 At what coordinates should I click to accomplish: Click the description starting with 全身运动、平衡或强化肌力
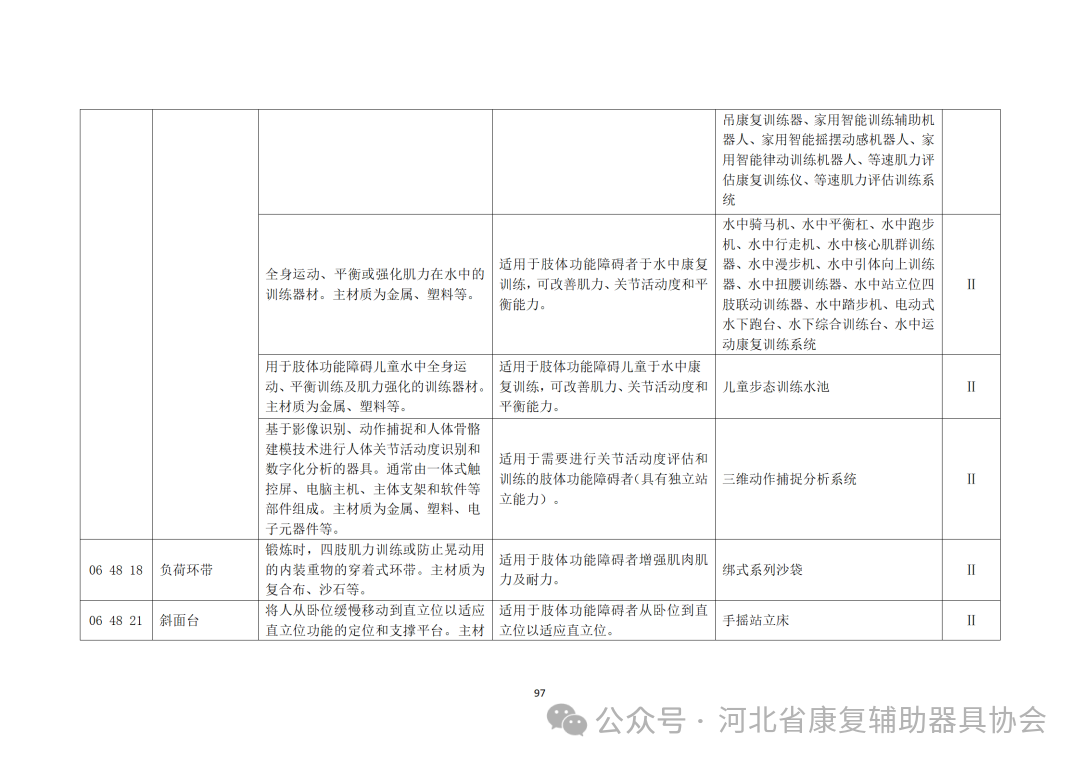tap(375, 284)
